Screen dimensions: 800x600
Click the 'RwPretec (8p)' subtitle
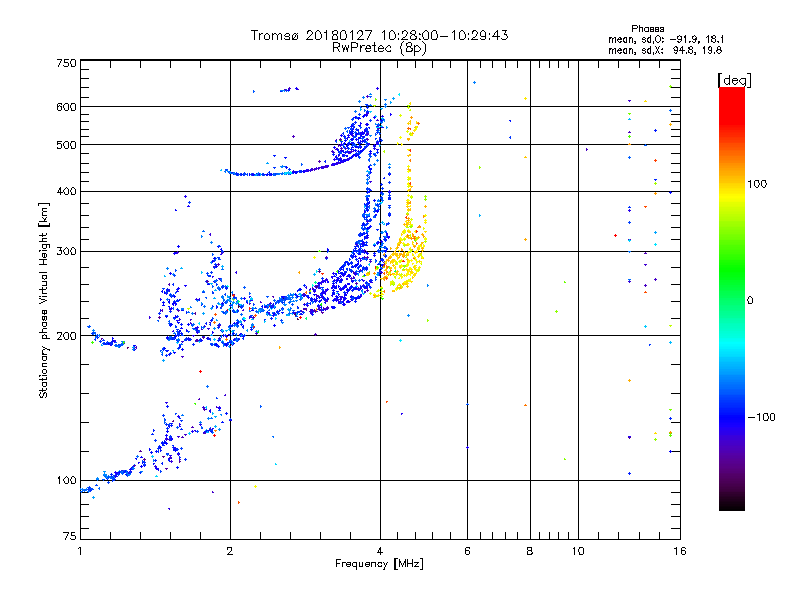point(379,48)
